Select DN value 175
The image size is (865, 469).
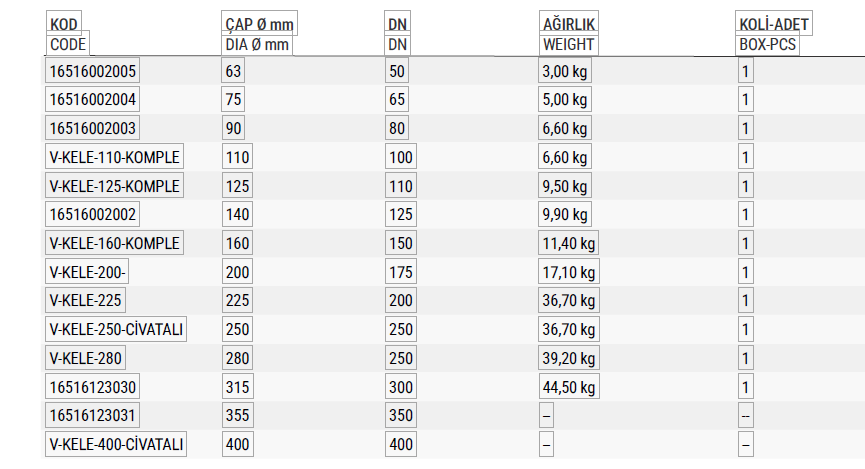point(401,272)
